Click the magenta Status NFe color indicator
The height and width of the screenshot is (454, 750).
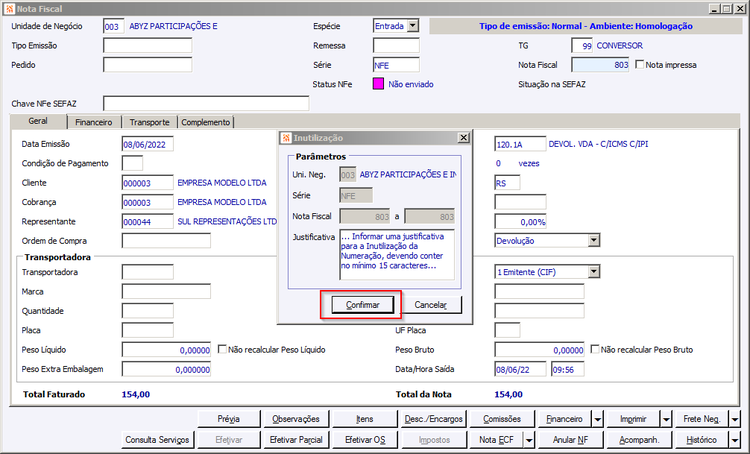click(378, 84)
